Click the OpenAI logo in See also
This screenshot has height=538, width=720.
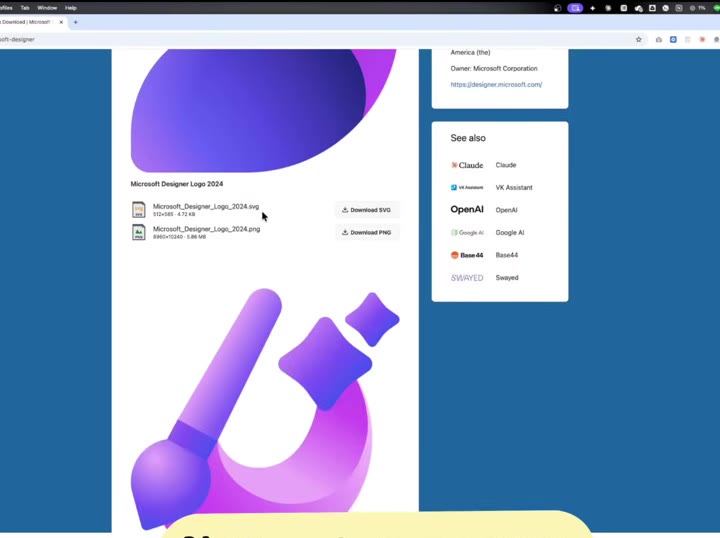click(x=467, y=210)
